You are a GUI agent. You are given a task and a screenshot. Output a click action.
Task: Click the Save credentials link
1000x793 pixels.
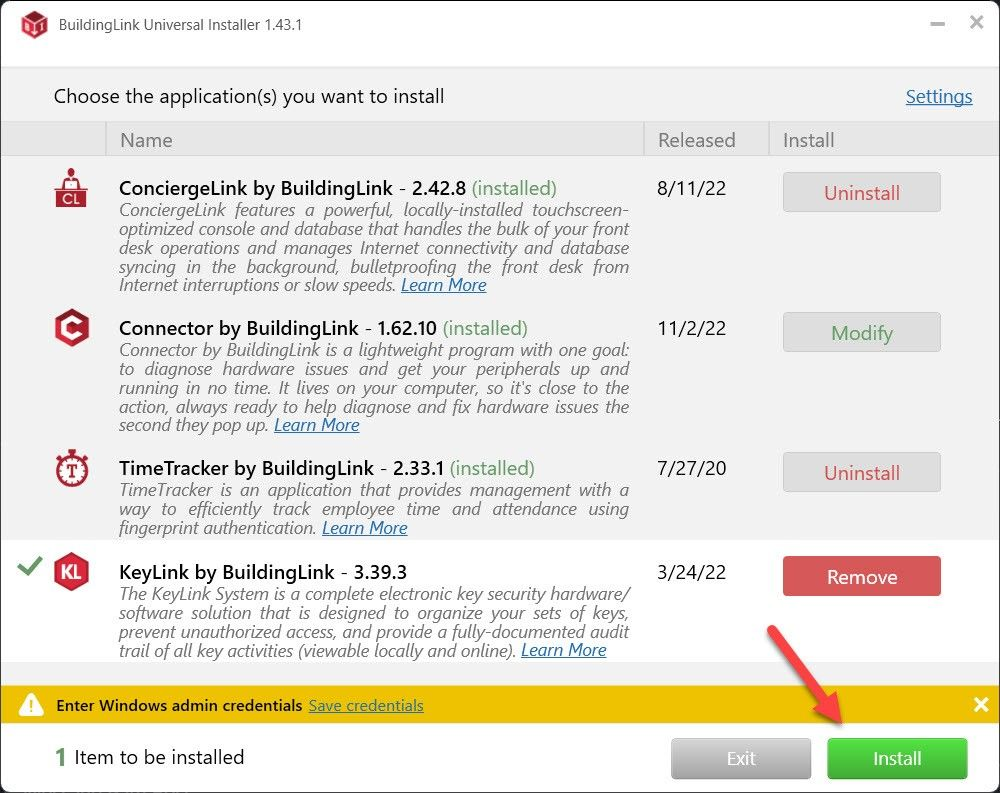[366, 705]
